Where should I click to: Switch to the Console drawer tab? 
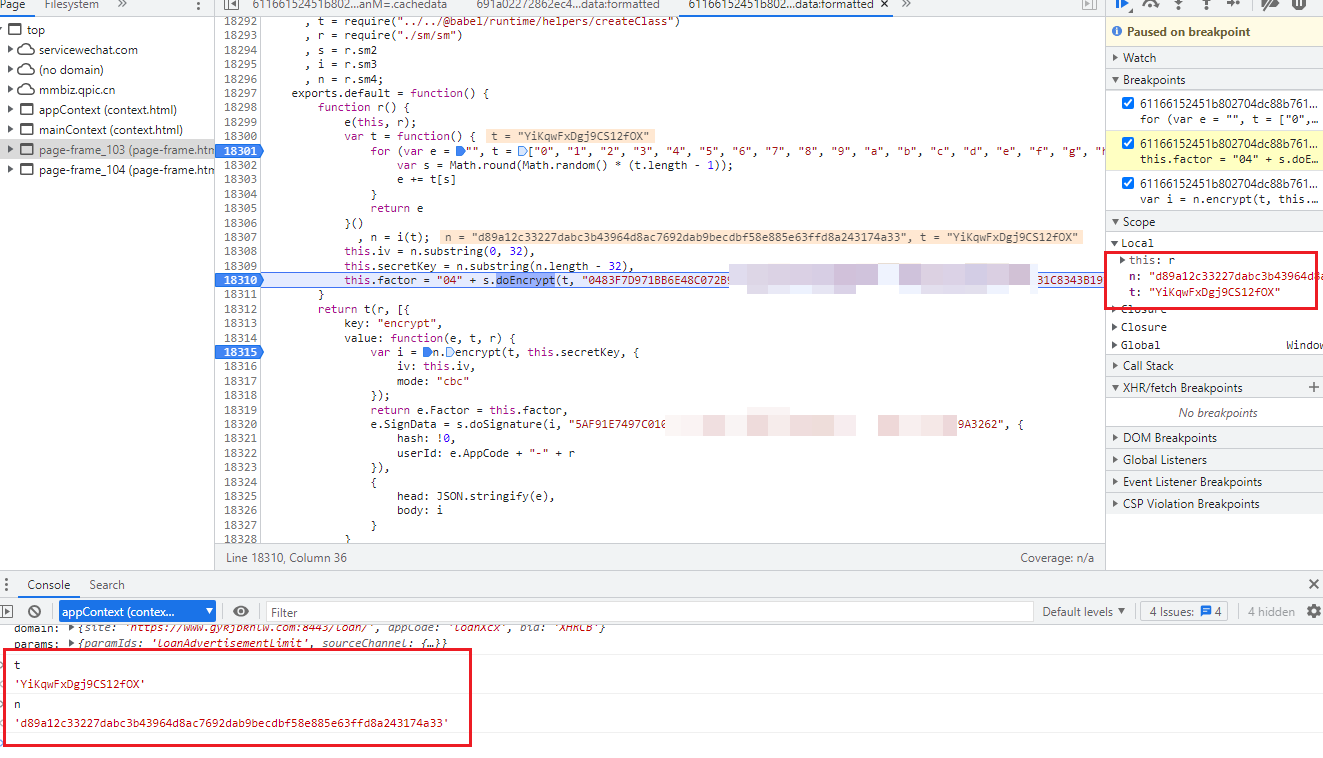click(x=48, y=585)
